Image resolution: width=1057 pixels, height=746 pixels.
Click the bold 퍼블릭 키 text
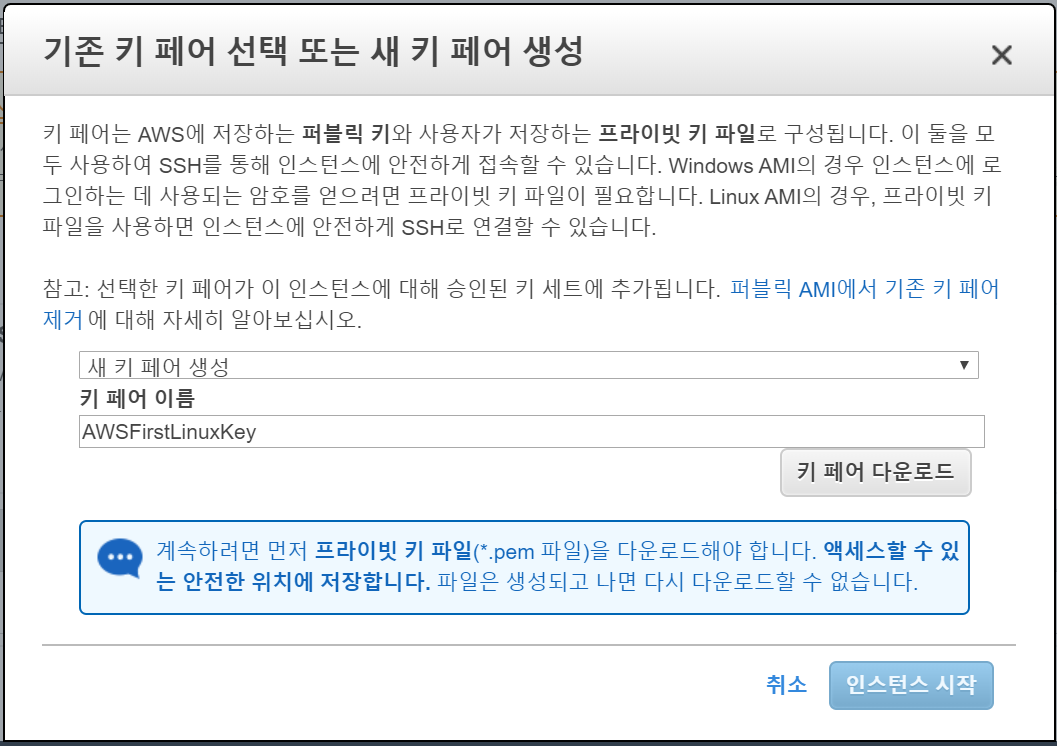click(346, 133)
